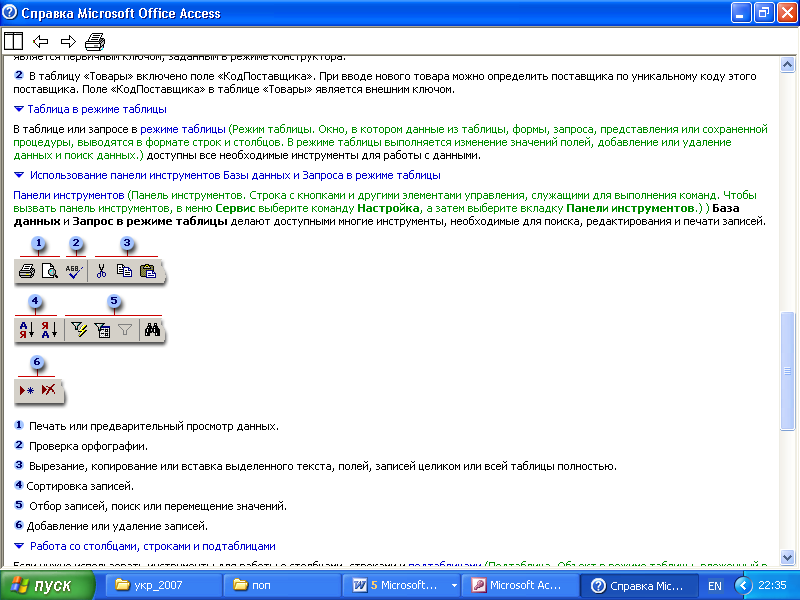Open the Windows 'пуск' Start menu

click(x=47, y=585)
